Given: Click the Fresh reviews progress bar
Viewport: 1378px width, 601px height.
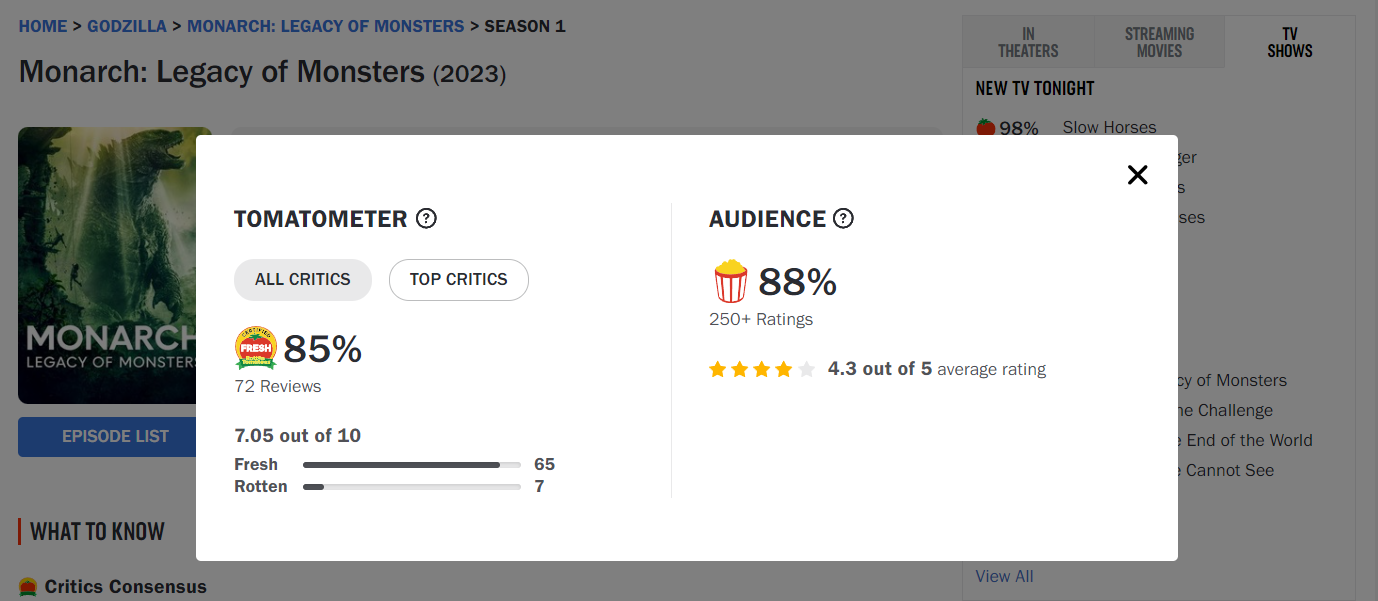Looking at the screenshot, I should [412, 465].
